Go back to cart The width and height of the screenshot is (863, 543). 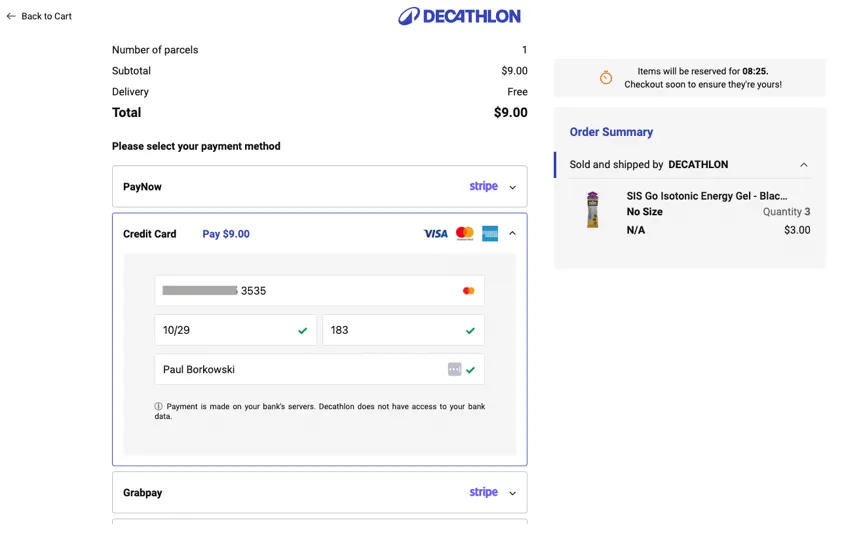pyautogui.click(x=46, y=16)
